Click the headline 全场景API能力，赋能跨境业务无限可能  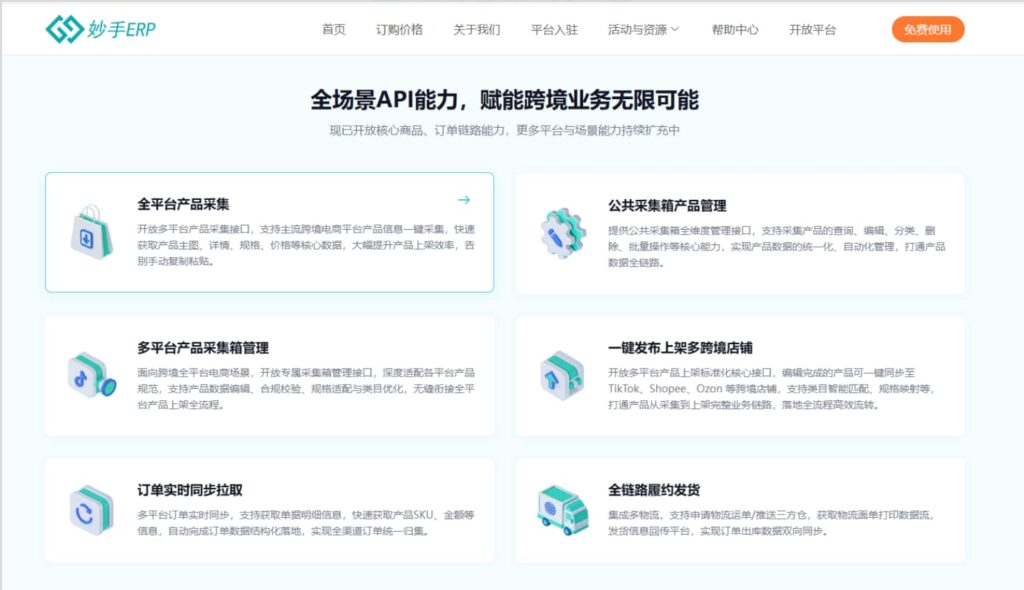(504, 100)
